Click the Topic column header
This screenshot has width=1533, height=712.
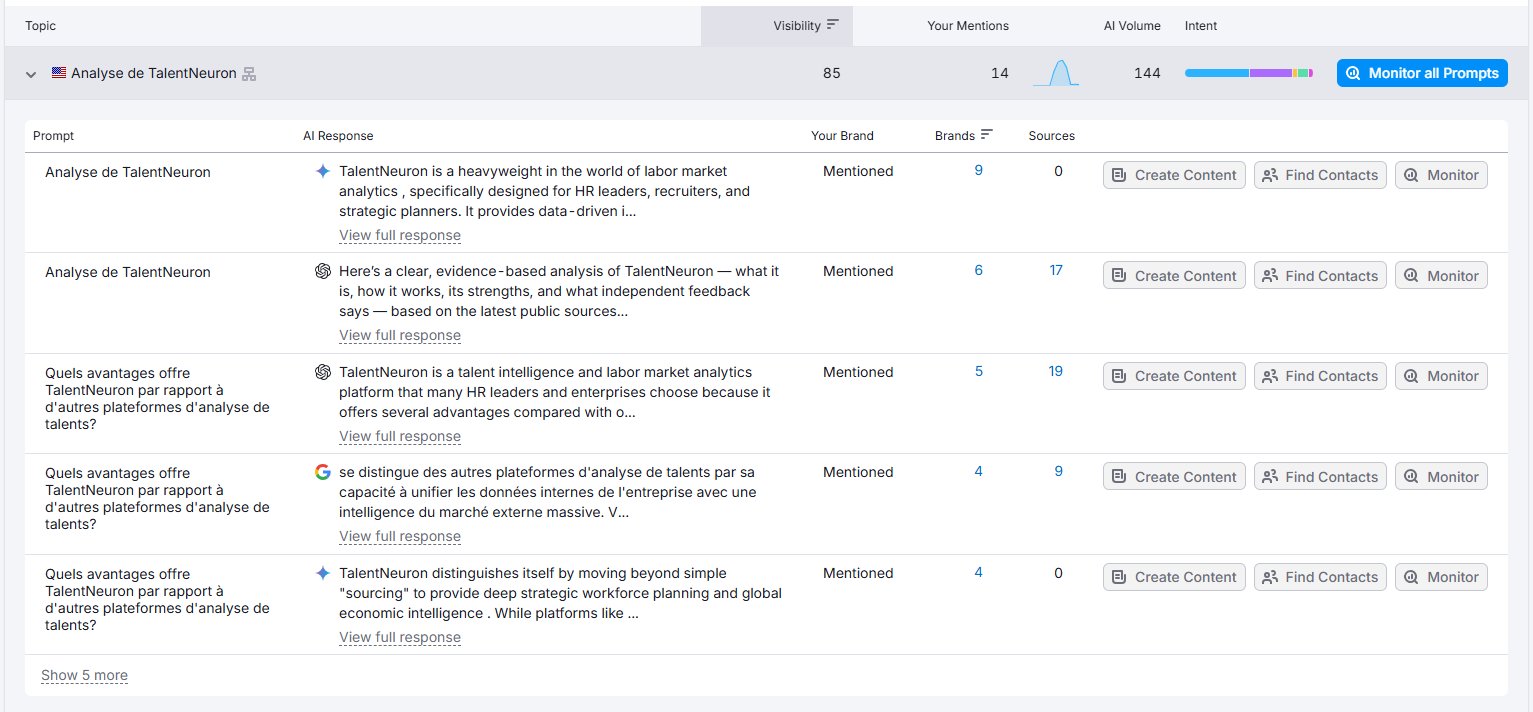(41, 26)
